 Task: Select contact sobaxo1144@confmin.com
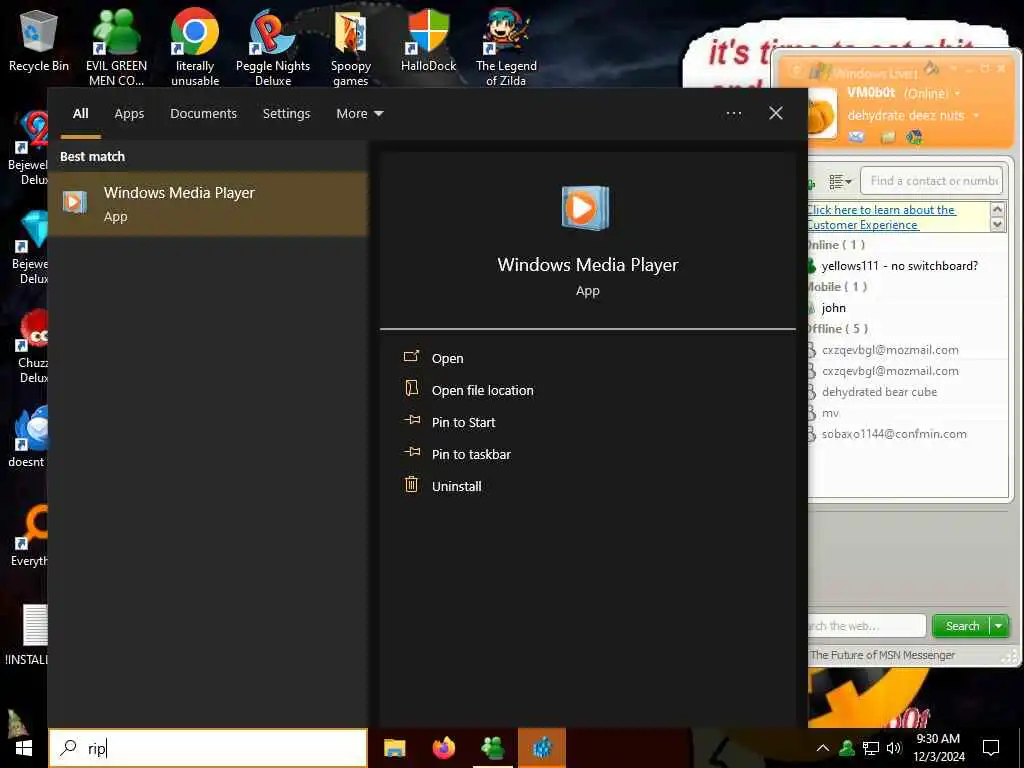(x=893, y=434)
